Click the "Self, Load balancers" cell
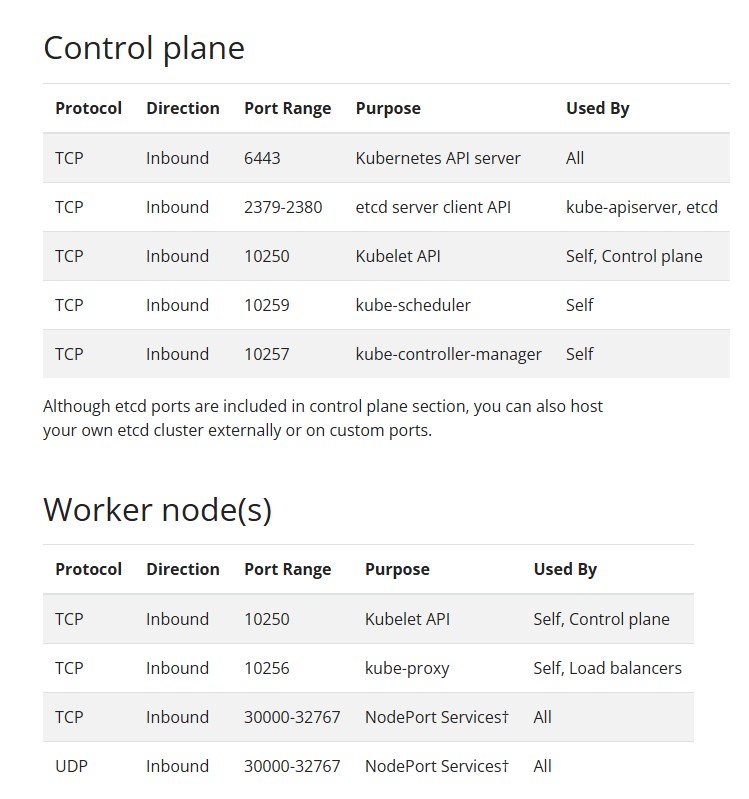 607,668
